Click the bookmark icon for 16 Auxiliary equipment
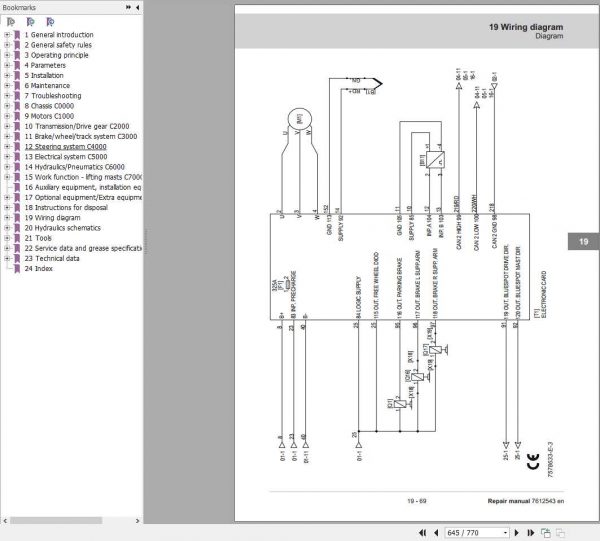600x541 pixels. (17, 187)
